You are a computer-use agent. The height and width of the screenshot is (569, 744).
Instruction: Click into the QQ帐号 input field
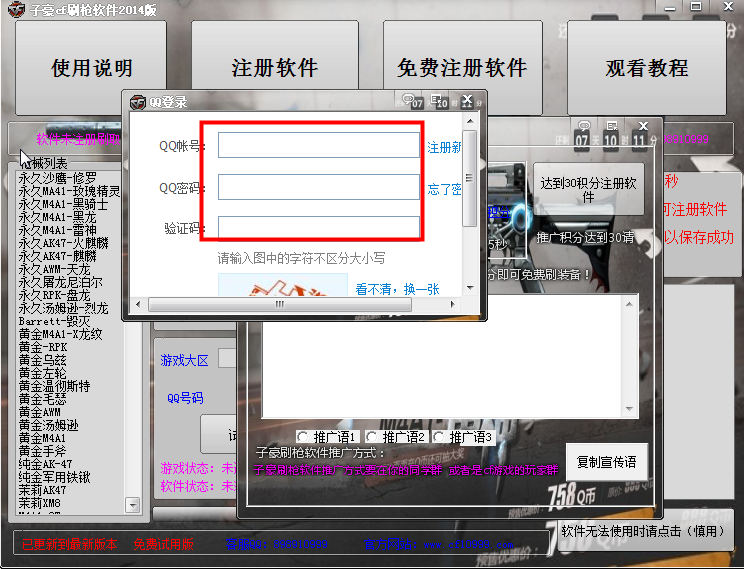click(x=318, y=146)
